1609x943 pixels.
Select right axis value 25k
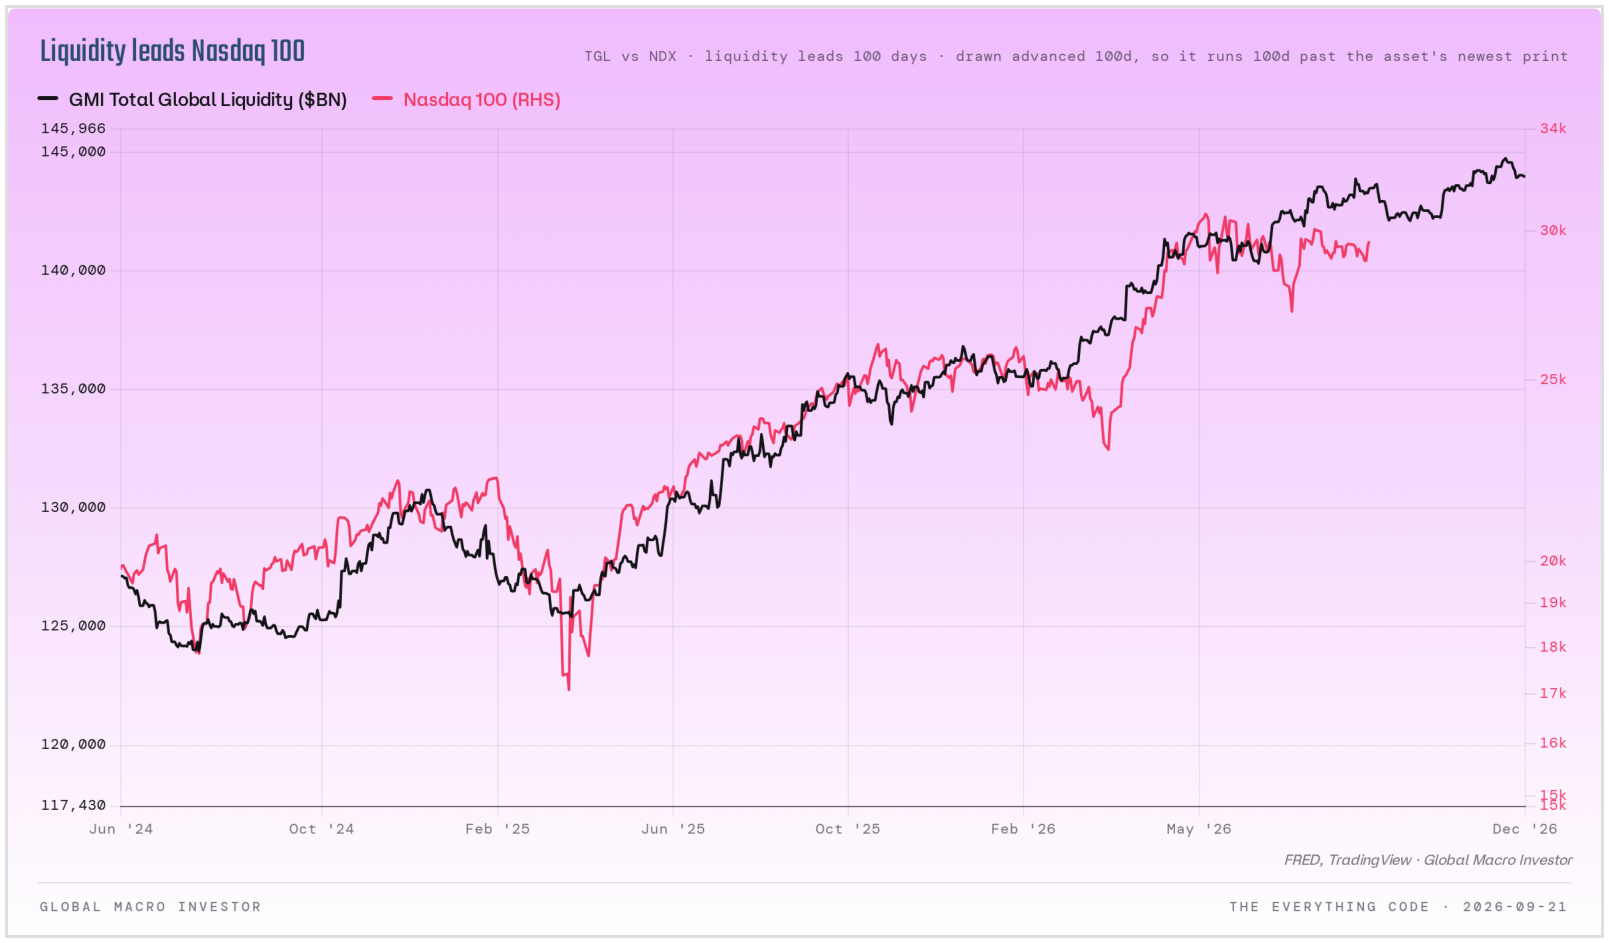[1553, 379]
